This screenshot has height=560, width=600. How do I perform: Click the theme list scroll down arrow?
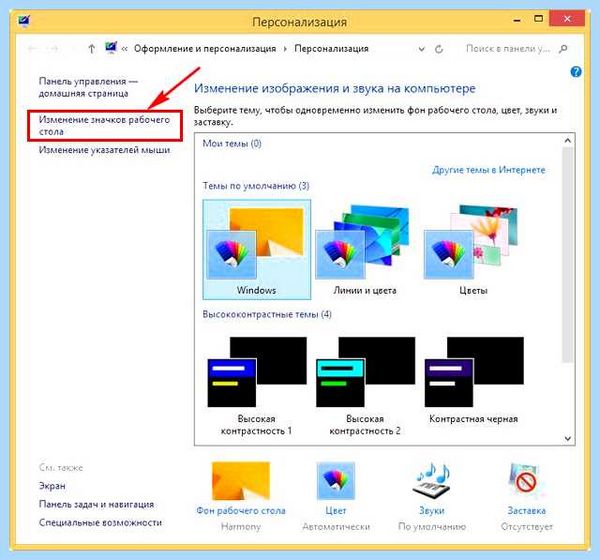[x=568, y=438]
